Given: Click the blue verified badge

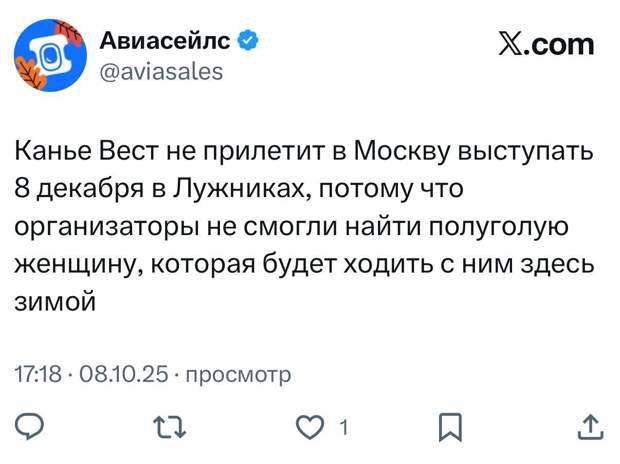Looking at the screenshot, I should pyautogui.click(x=248, y=40).
